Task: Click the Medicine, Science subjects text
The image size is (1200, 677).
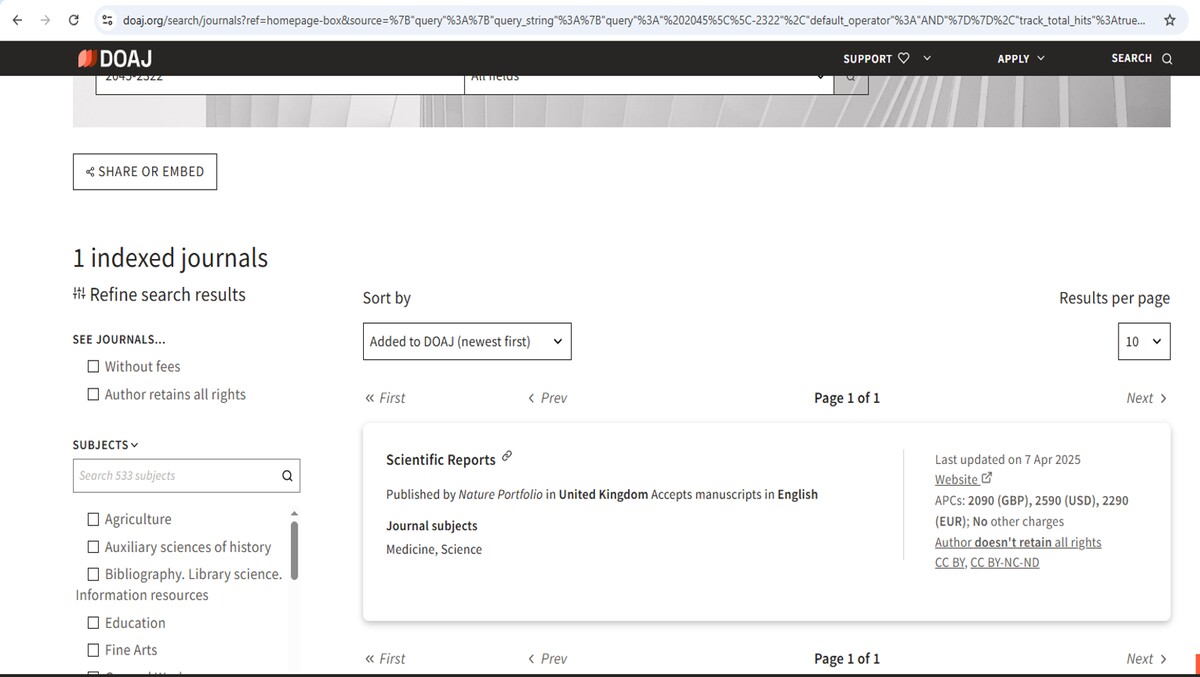Action: point(434,550)
